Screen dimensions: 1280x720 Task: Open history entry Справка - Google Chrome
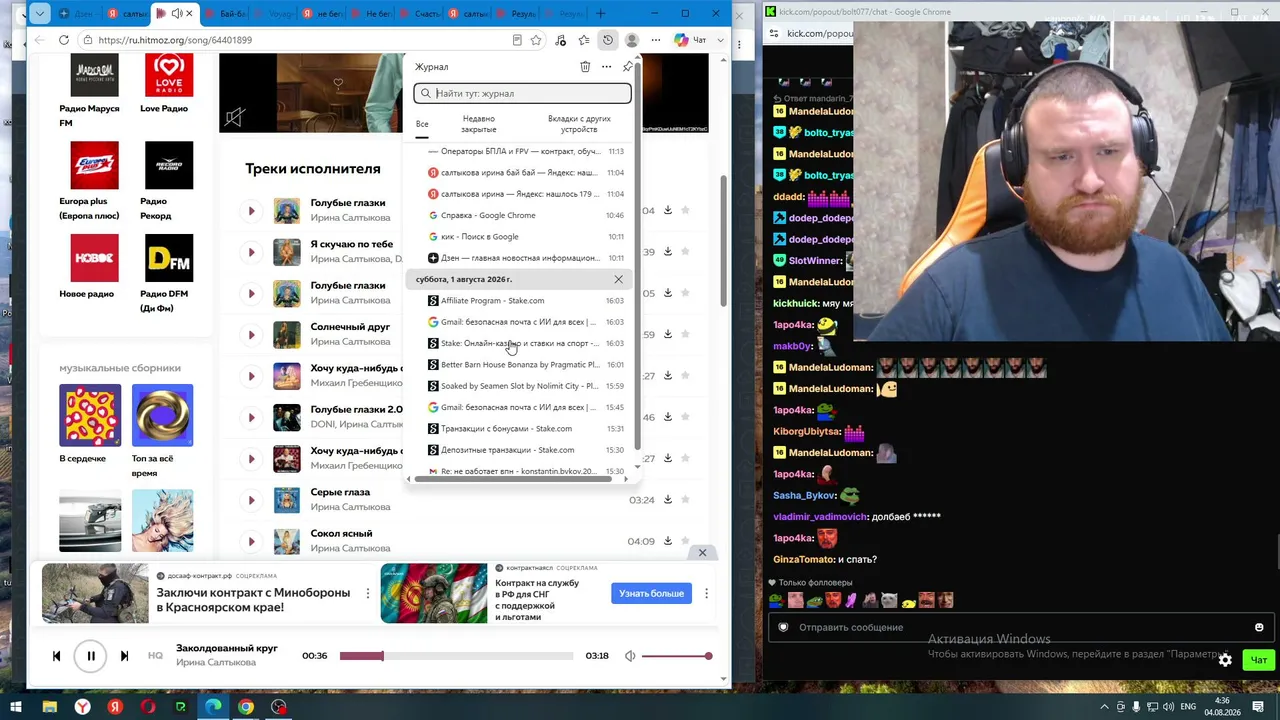point(526,215)
